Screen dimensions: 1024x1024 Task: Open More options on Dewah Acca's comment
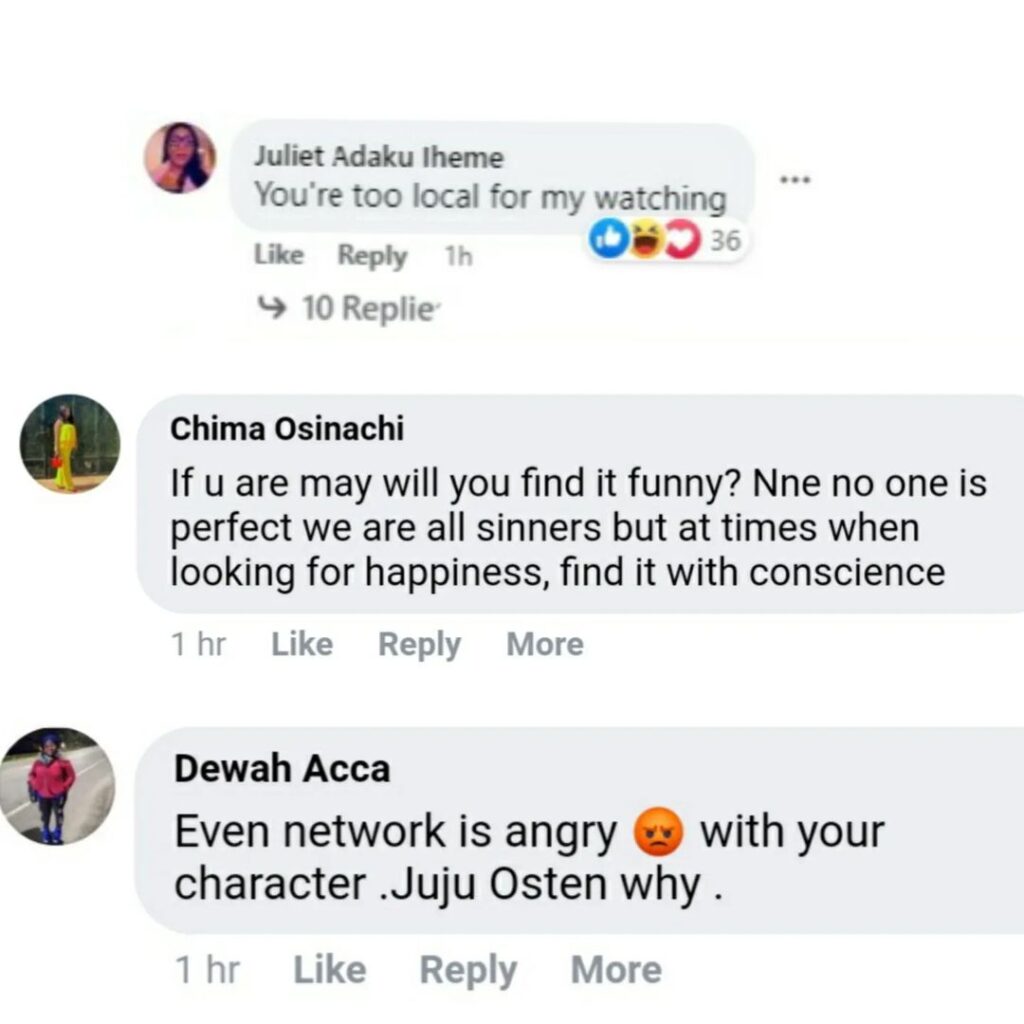pyautogui.click(x=616, y=970)
